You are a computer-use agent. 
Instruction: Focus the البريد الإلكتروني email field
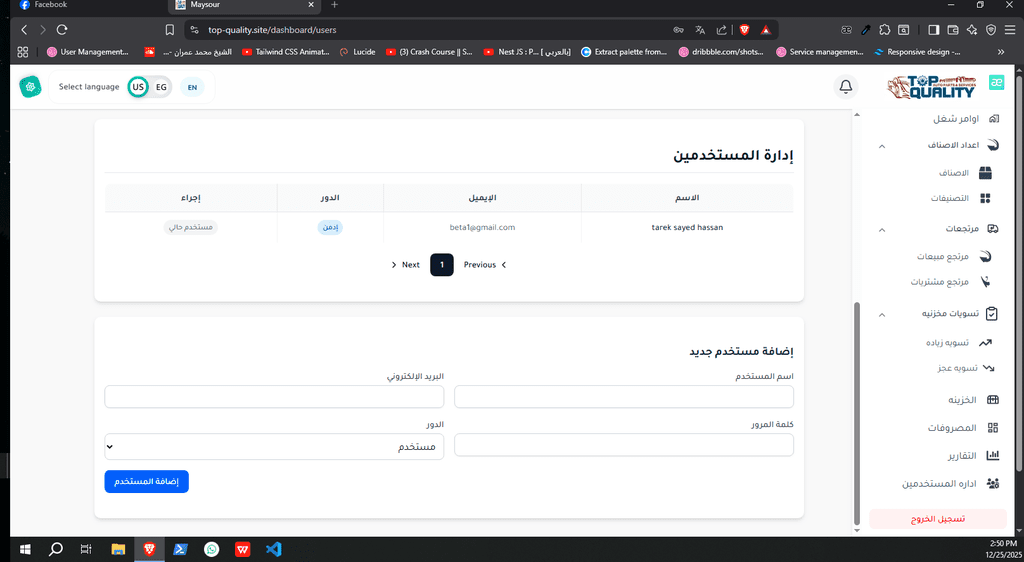[274, 397]
